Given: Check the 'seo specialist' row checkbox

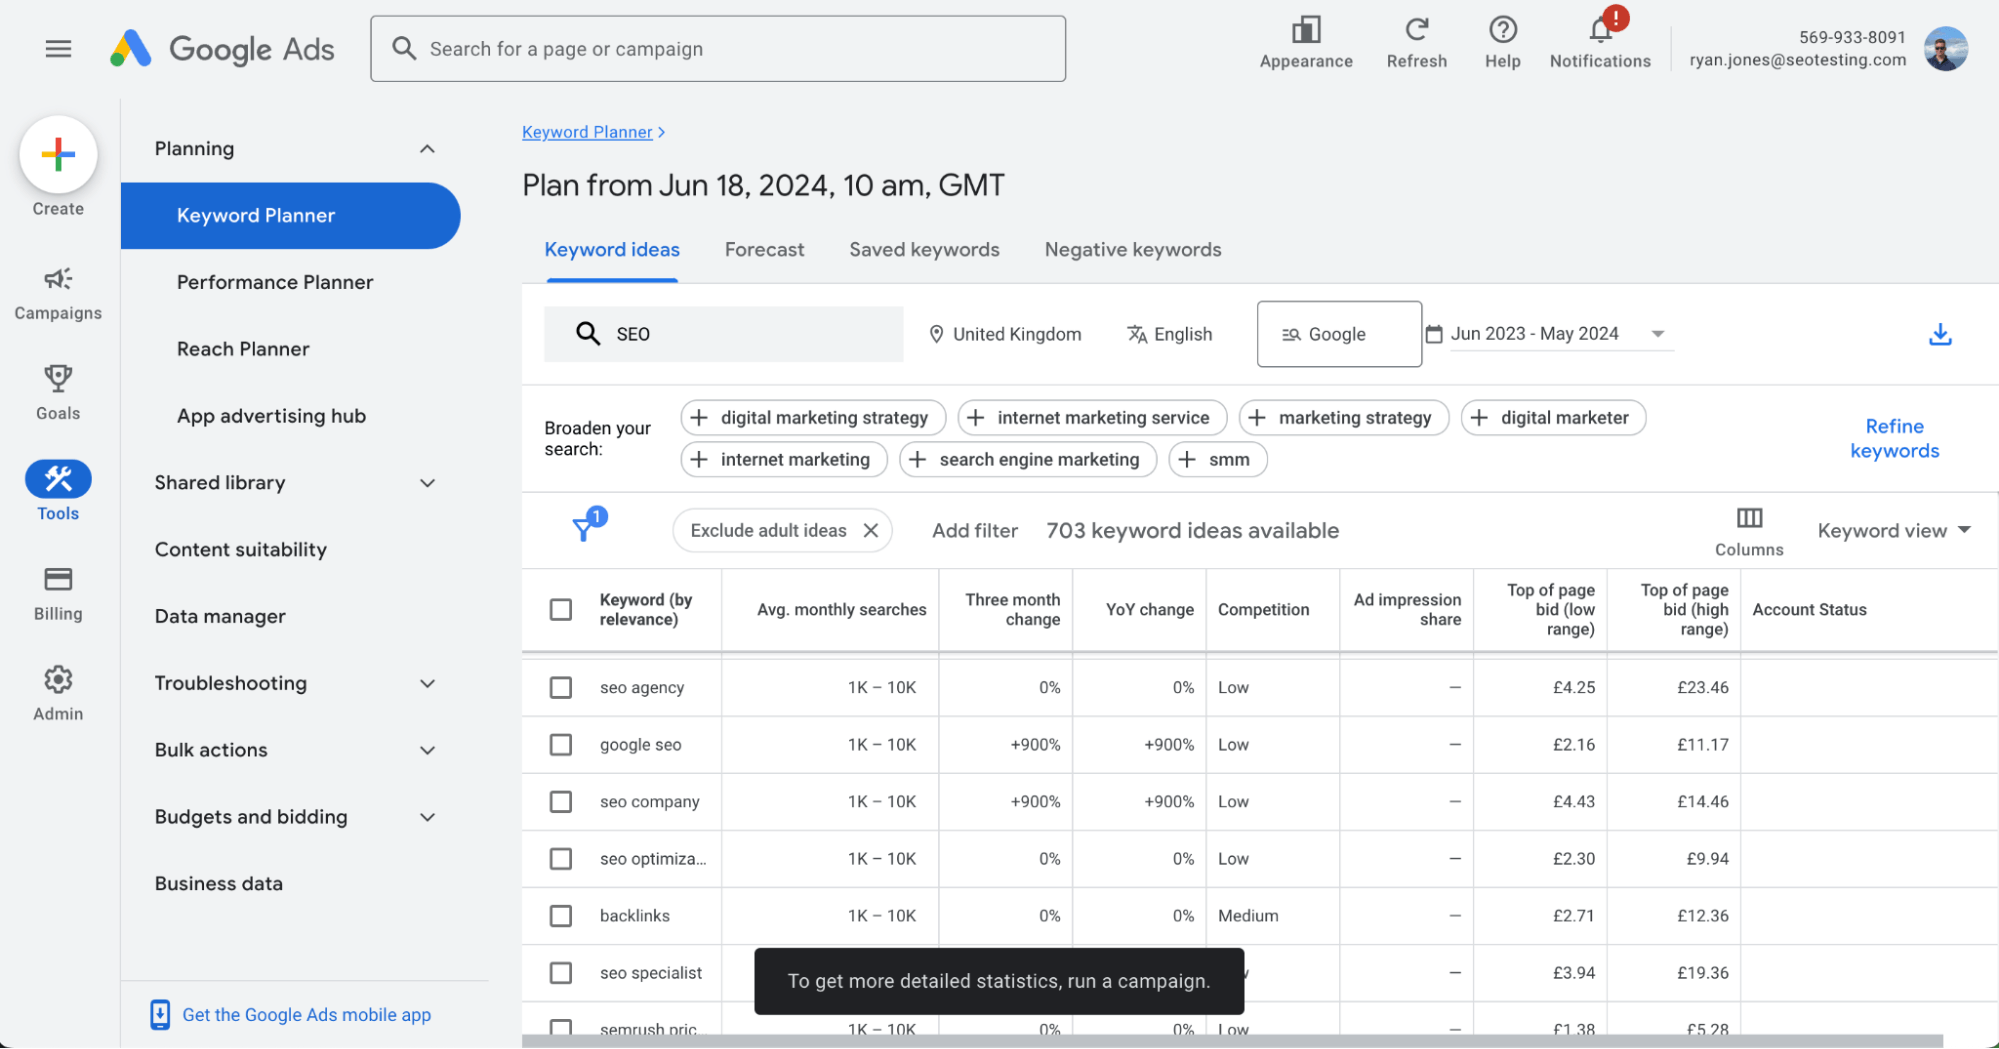Looking at the screenshot, I should [561, 972].
